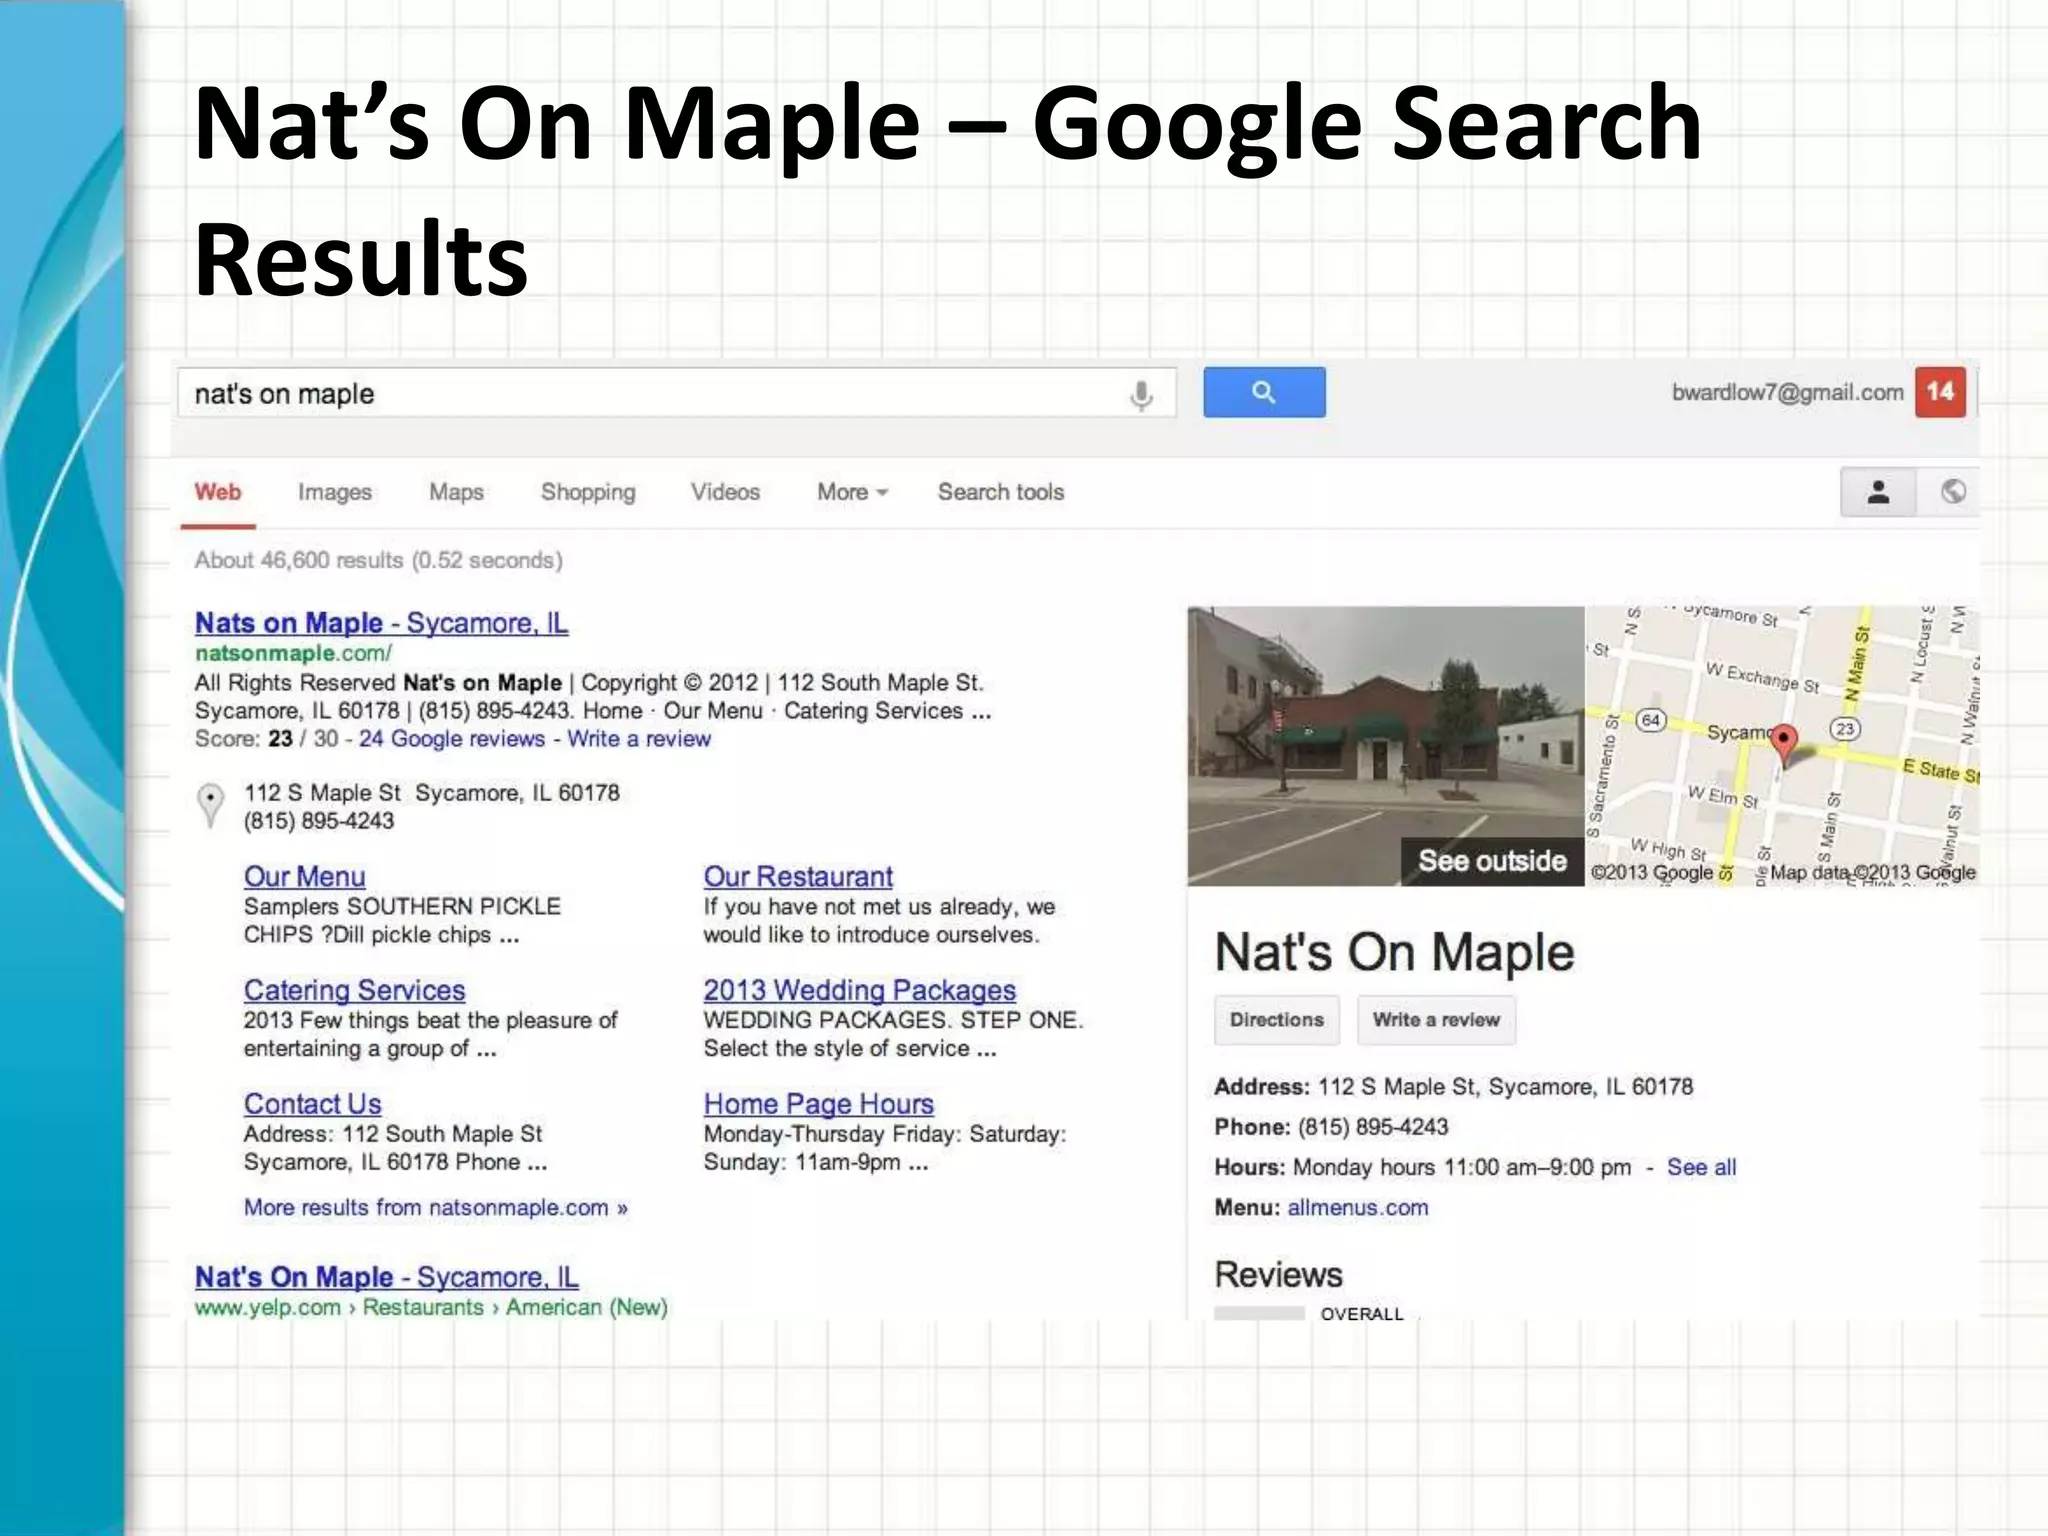Click Write a review link under the score
2048x1536 pixels.
pos(639,739)
